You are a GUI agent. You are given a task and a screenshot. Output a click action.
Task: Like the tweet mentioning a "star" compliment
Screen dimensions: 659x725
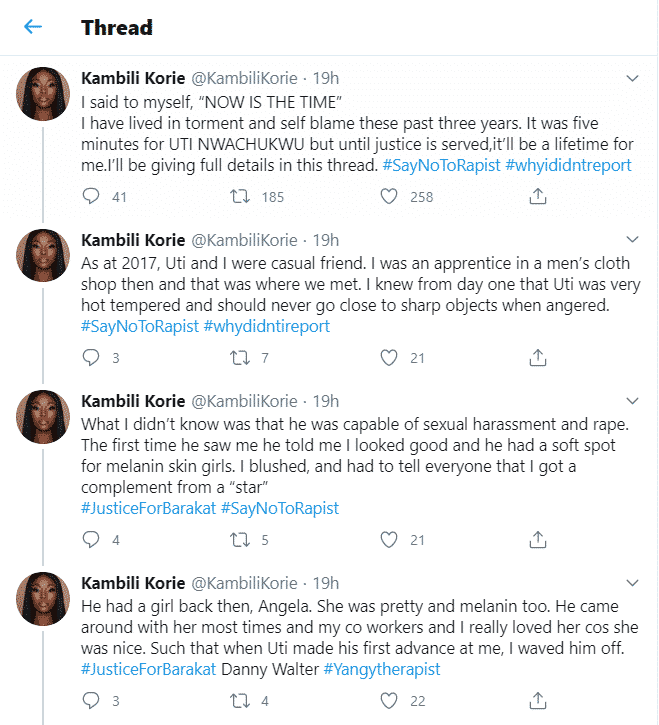tap(389, 540)
